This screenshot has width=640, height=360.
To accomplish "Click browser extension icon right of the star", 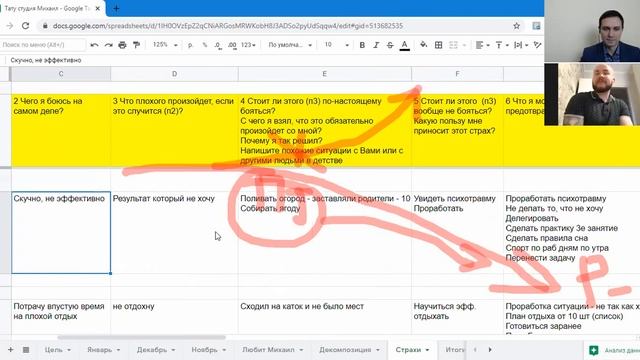I will coord(536,26).
